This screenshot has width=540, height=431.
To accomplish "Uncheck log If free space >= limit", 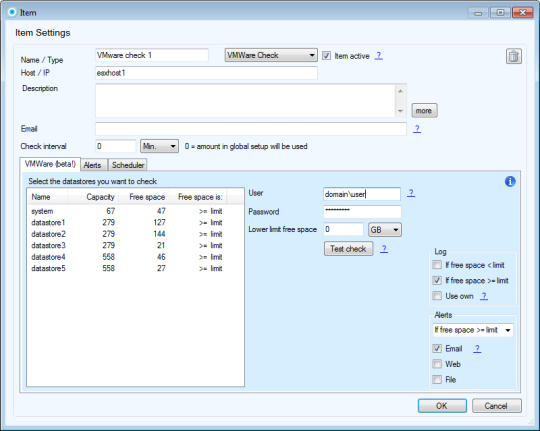I will (x=437, y=280).
